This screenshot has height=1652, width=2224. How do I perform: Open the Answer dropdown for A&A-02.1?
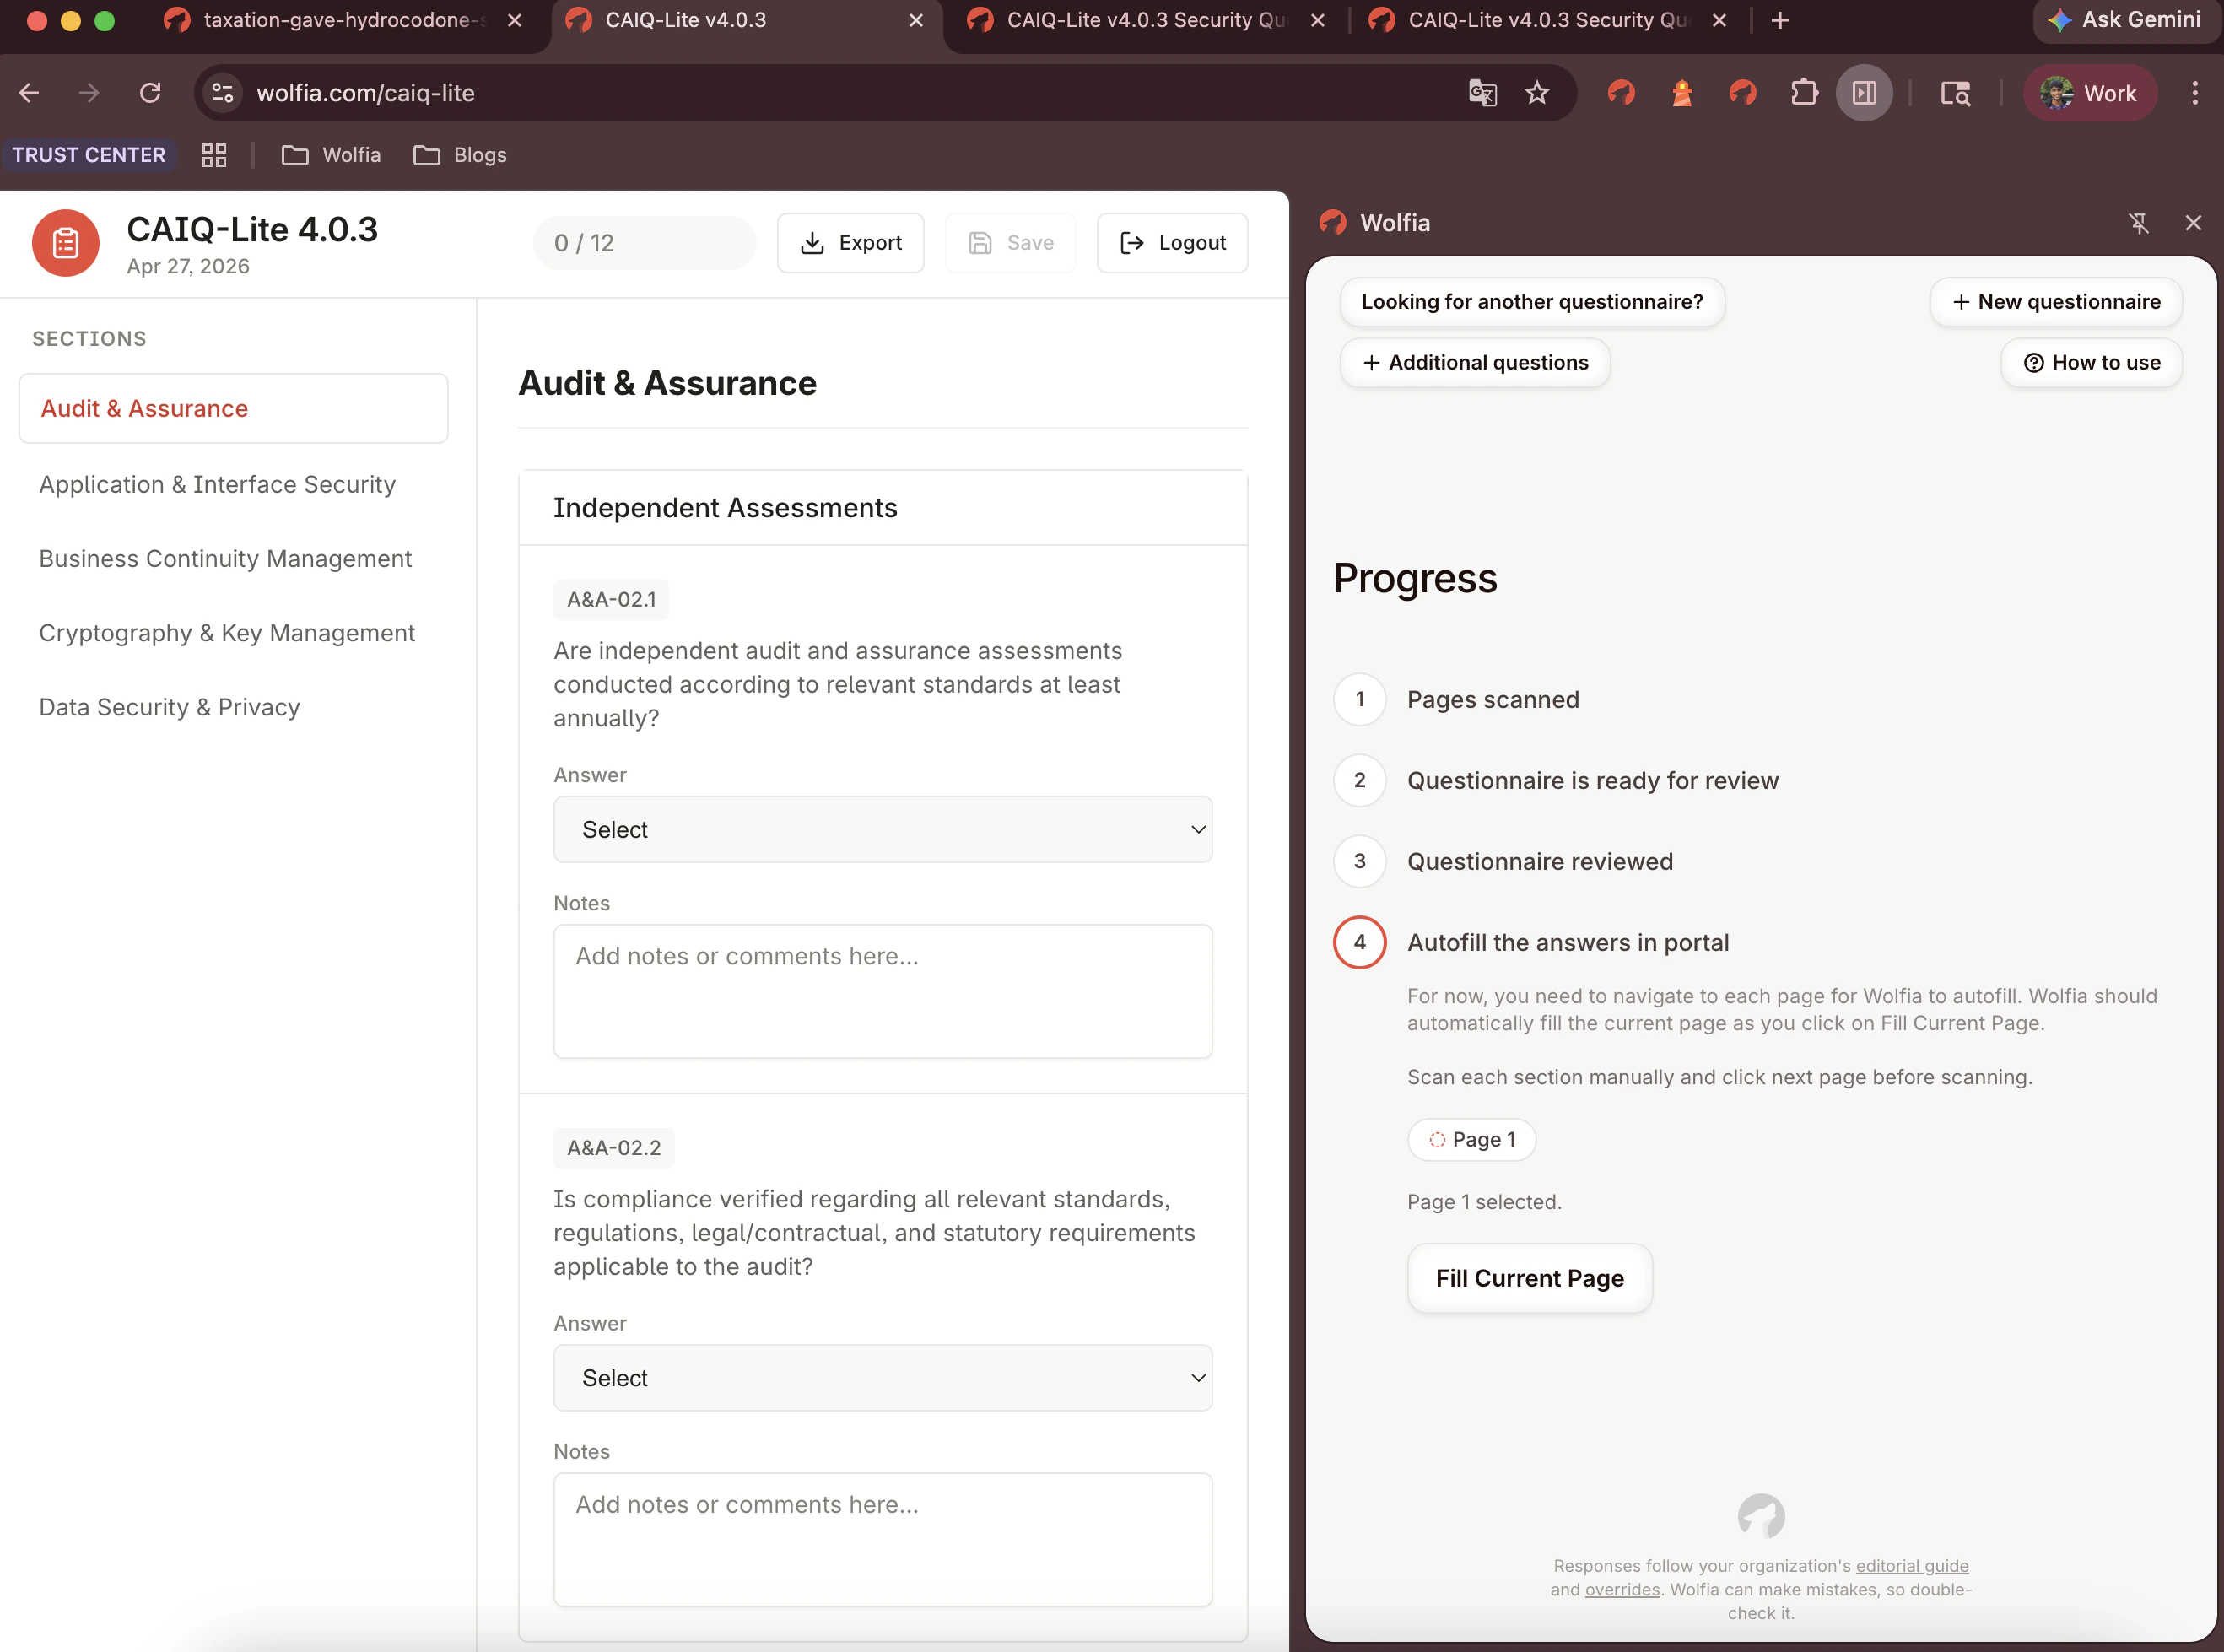(x=882, y=829)
